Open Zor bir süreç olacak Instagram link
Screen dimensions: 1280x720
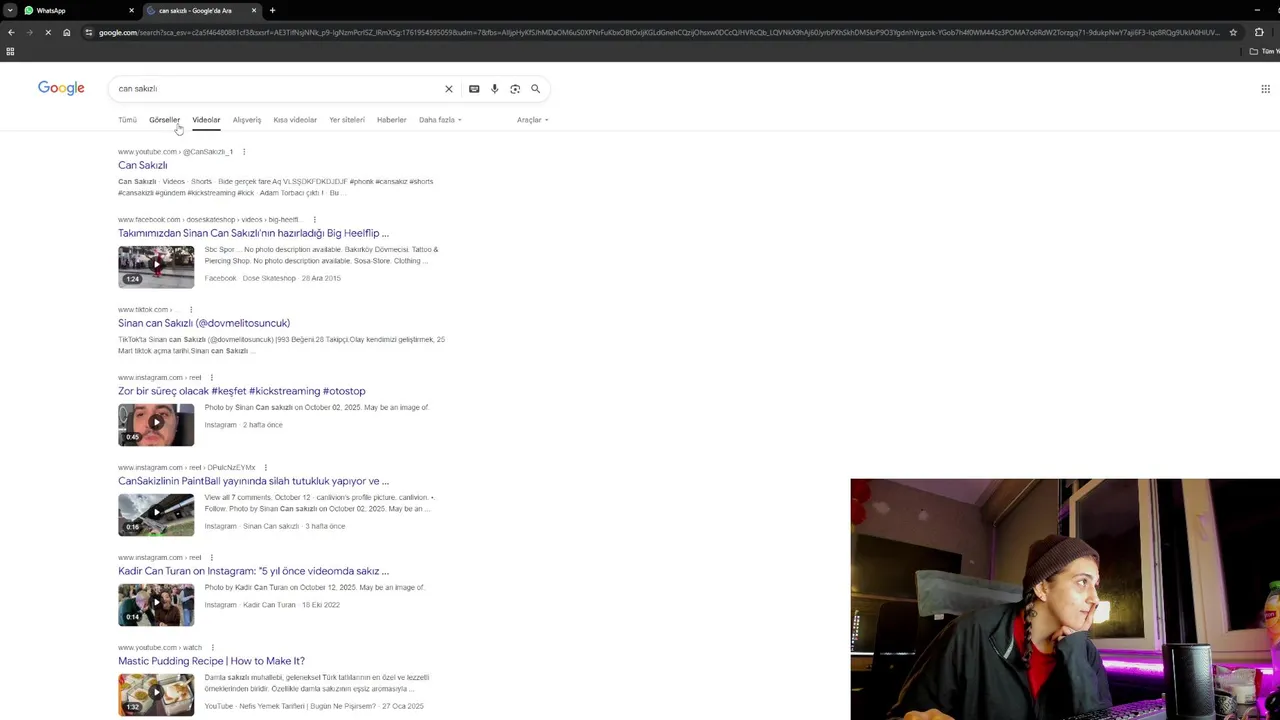pos(242,391)
